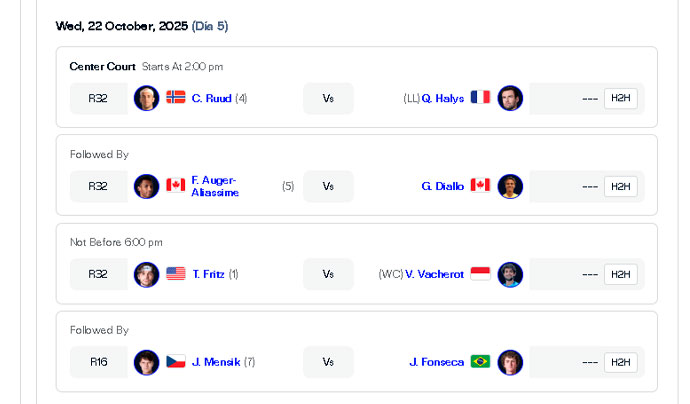Click the Brazil flag beside Fonseca
The width and height of the screenshot is (690, 404).
pos(481,362)
